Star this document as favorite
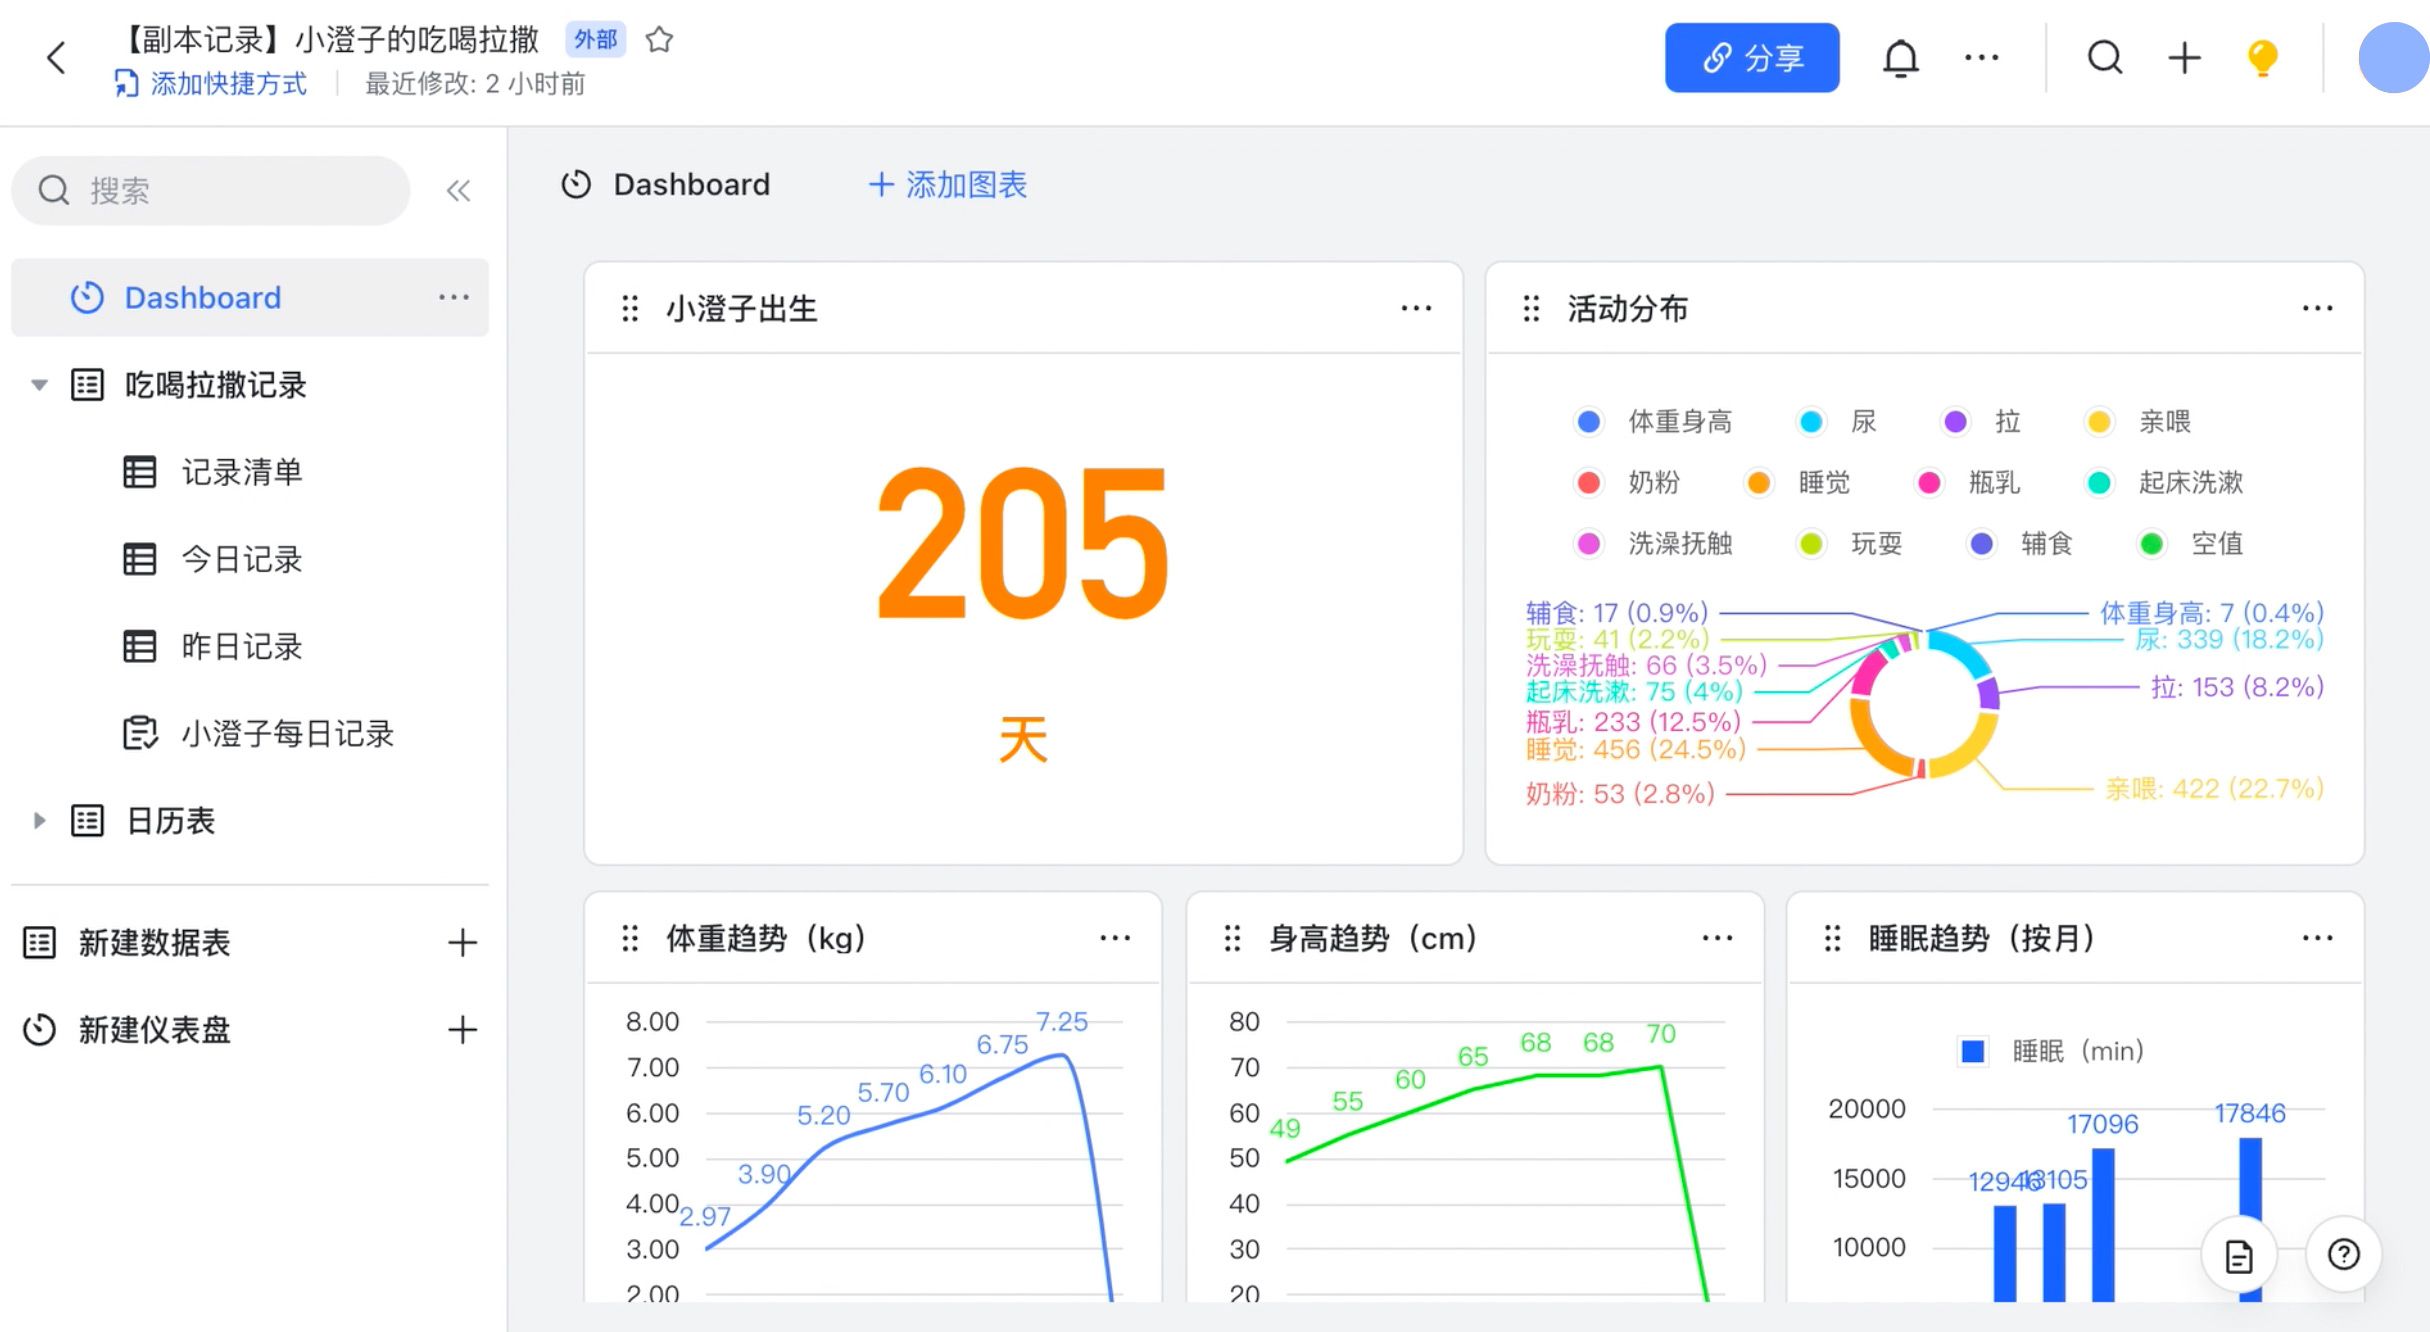This screenshot has height=1332, width=2430. [x=659, y=40]
